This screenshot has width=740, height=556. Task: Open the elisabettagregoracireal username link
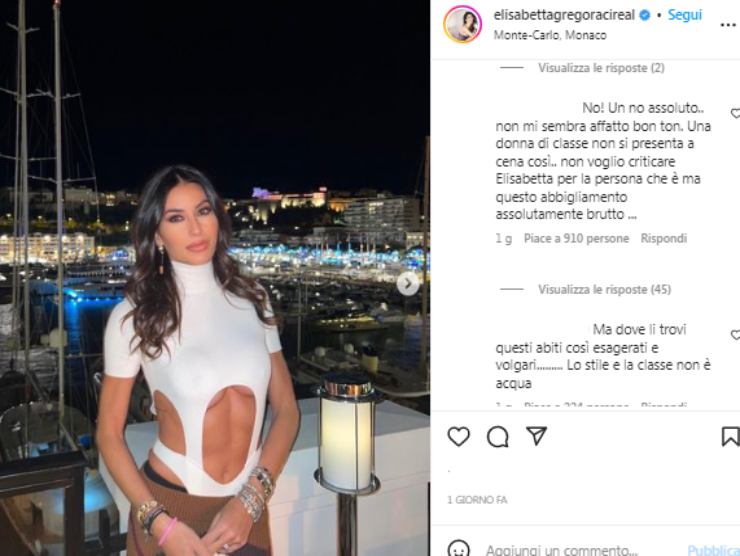564,15
